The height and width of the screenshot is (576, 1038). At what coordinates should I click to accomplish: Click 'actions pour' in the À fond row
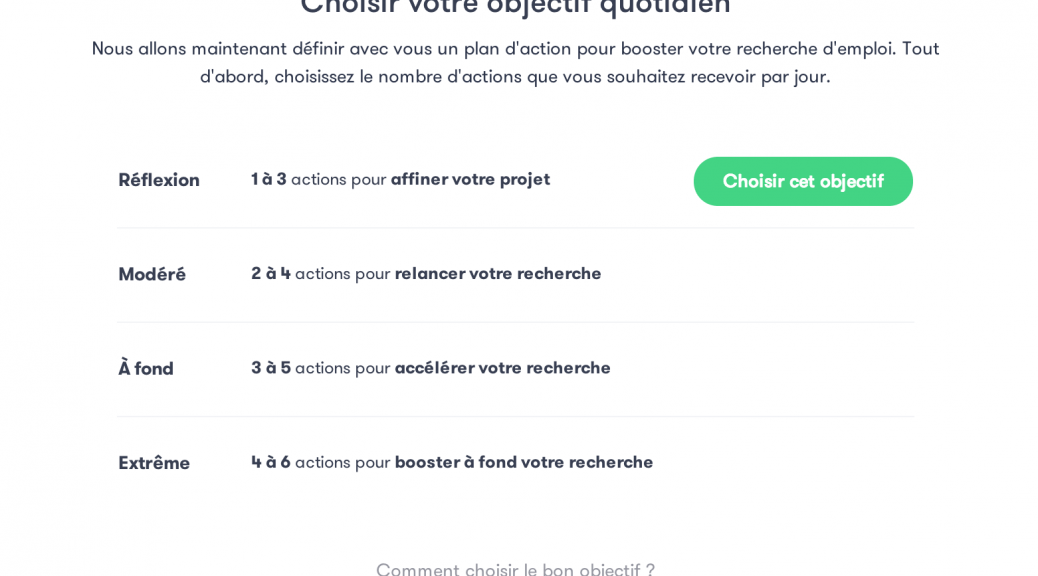point(342,367)
